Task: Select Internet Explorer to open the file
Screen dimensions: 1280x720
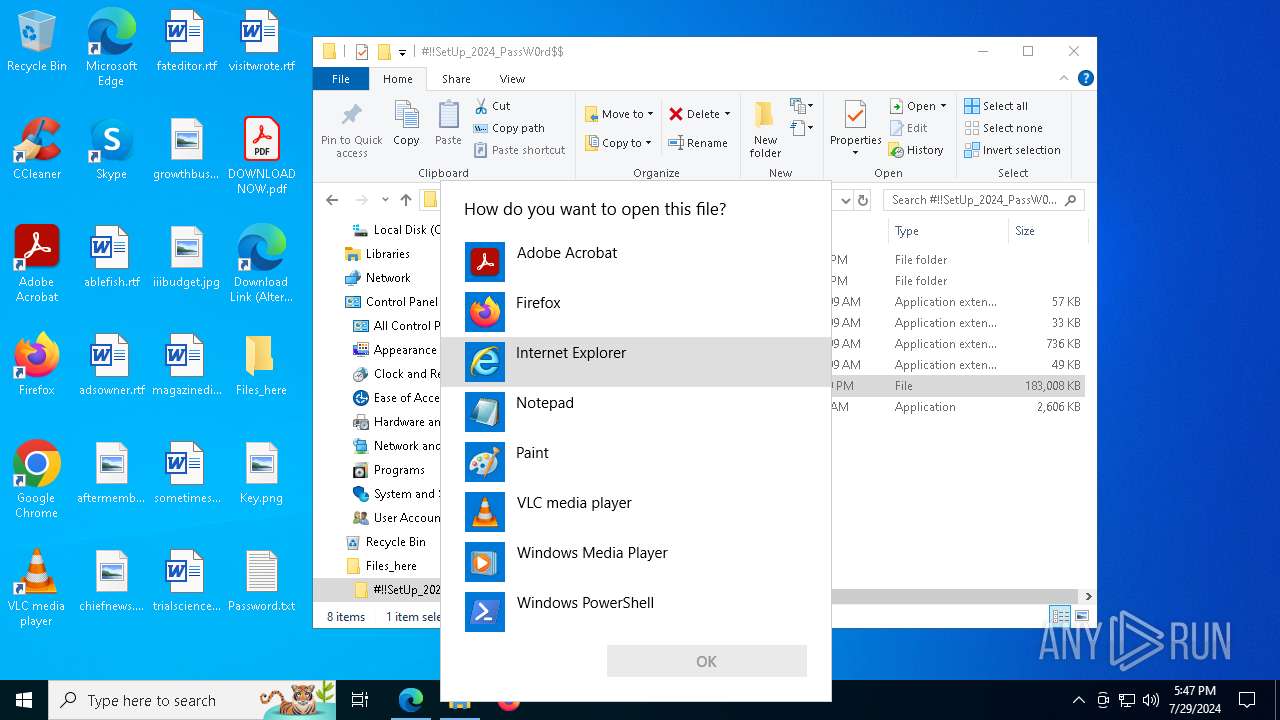Action: (x=635, y=362)
